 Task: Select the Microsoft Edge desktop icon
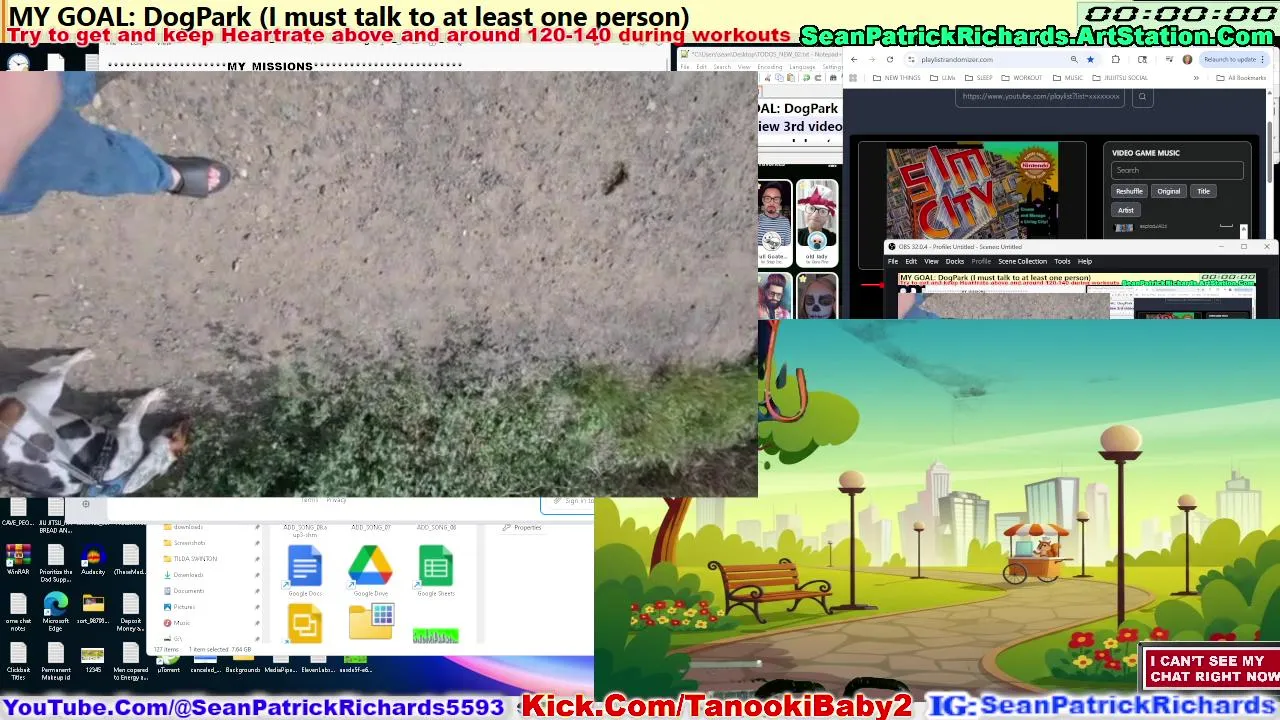(x=56, y=610)
